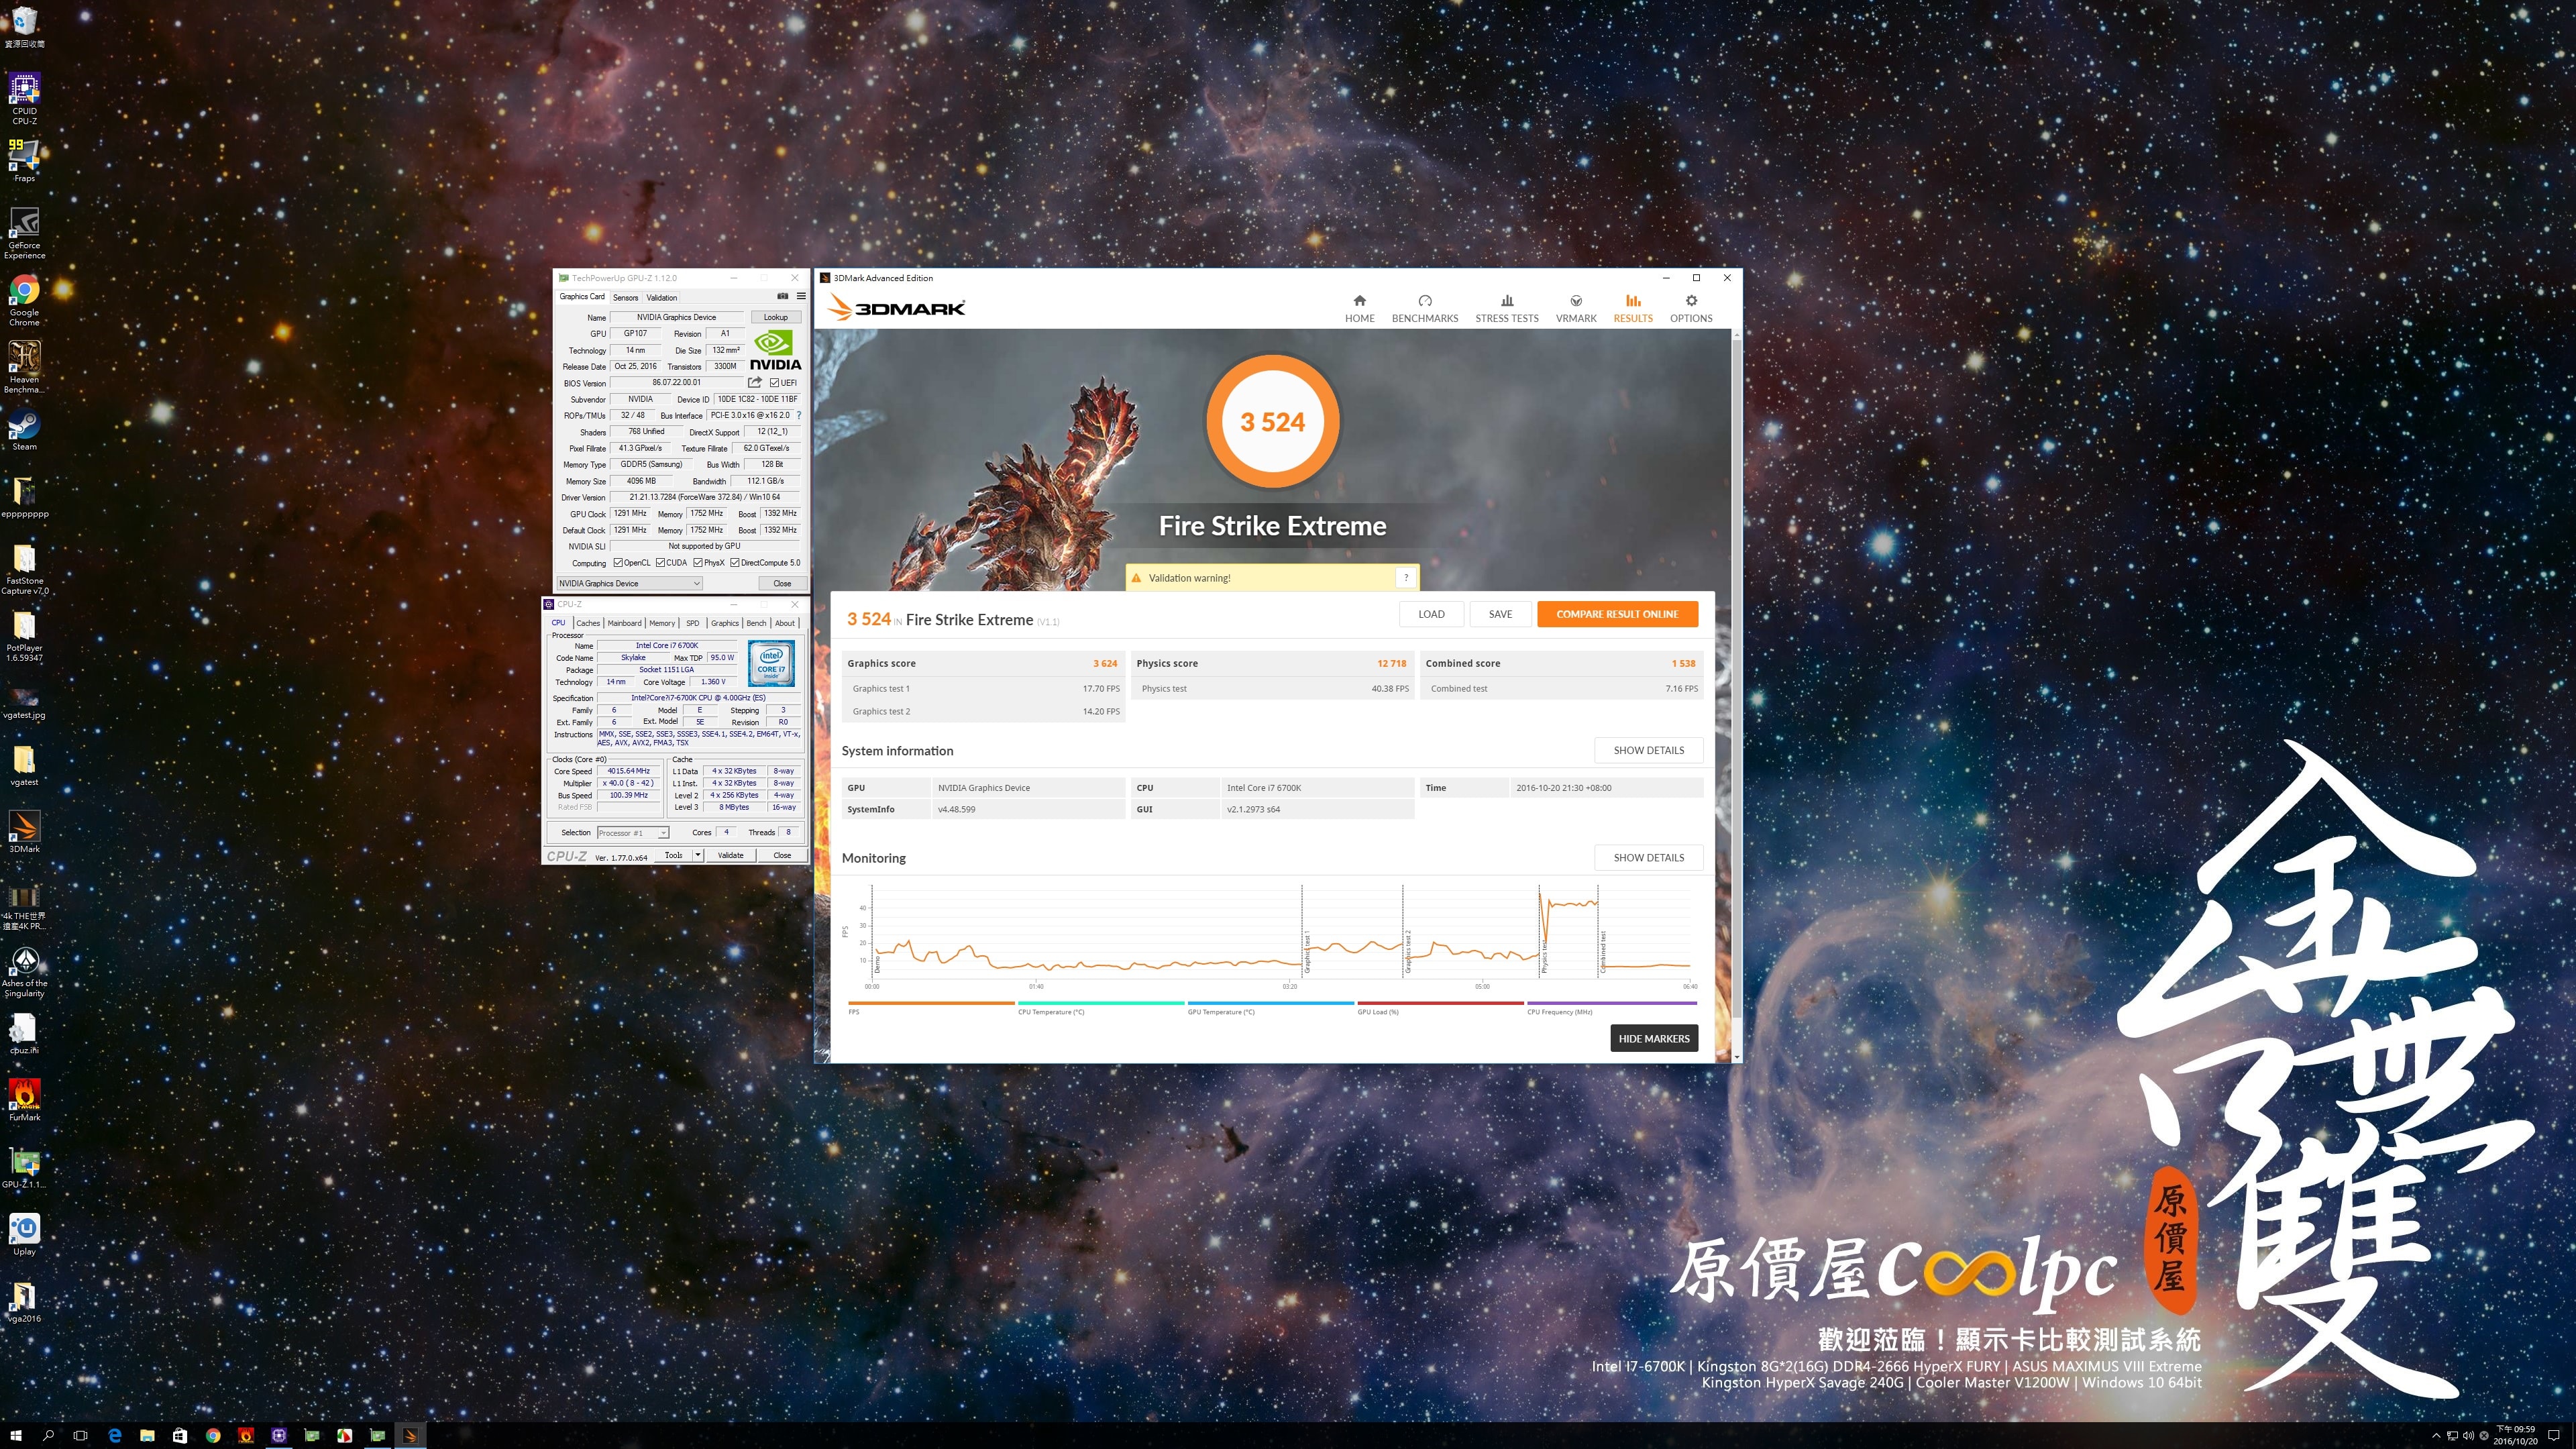Click the CPU Frequency legend bar
Image resolution: width=2576 pixels, height=1449 pixels.
1611,1003
